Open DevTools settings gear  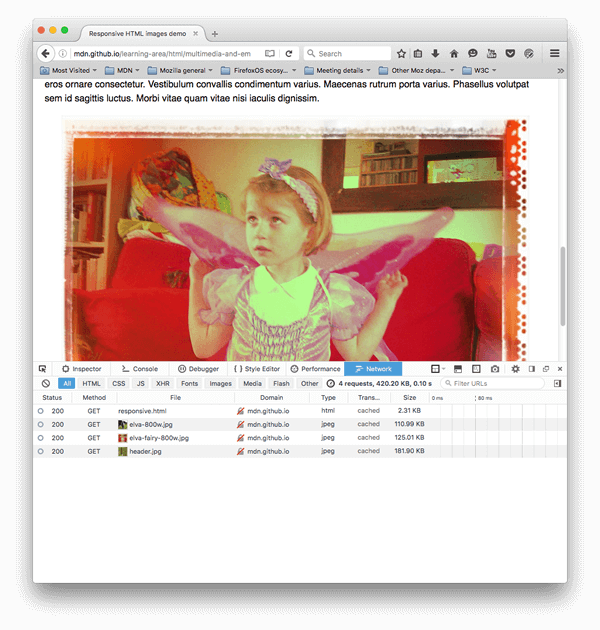pyautogui.click(x=515, y=369)
